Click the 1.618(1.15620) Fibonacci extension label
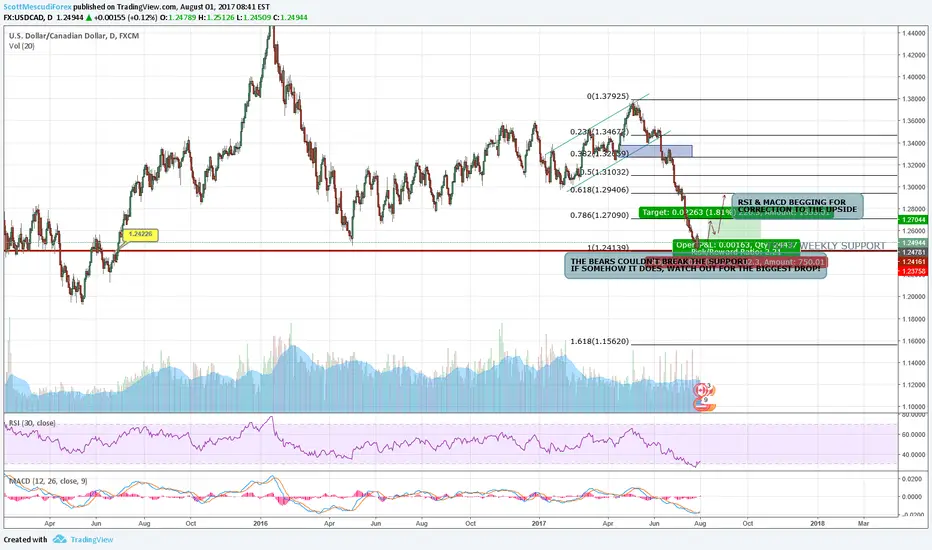 (599, 341)
